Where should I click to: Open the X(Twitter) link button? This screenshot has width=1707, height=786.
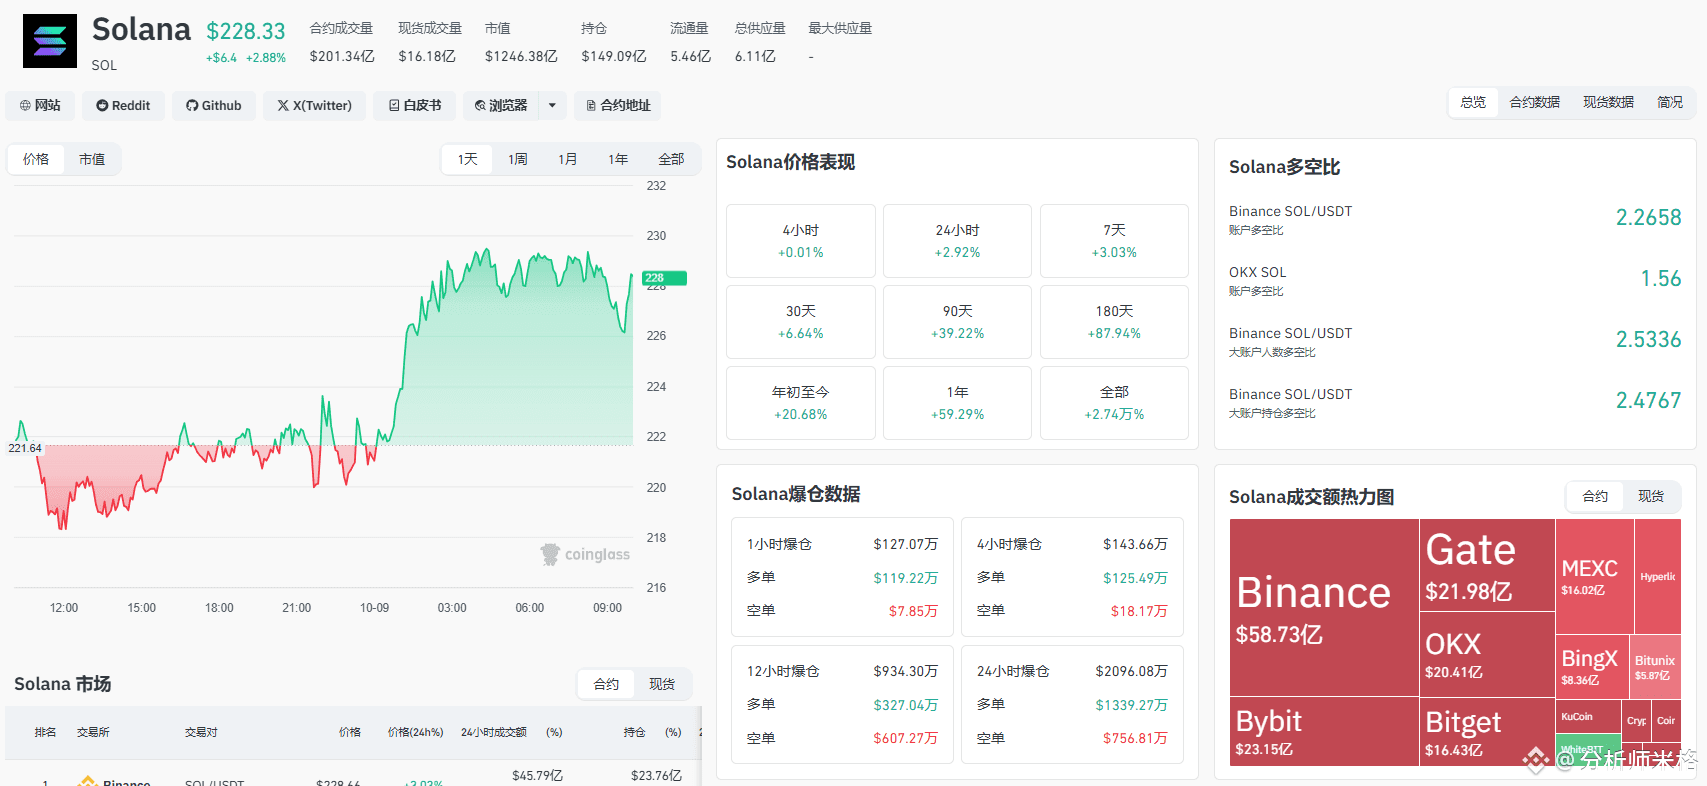pos(314,105)
